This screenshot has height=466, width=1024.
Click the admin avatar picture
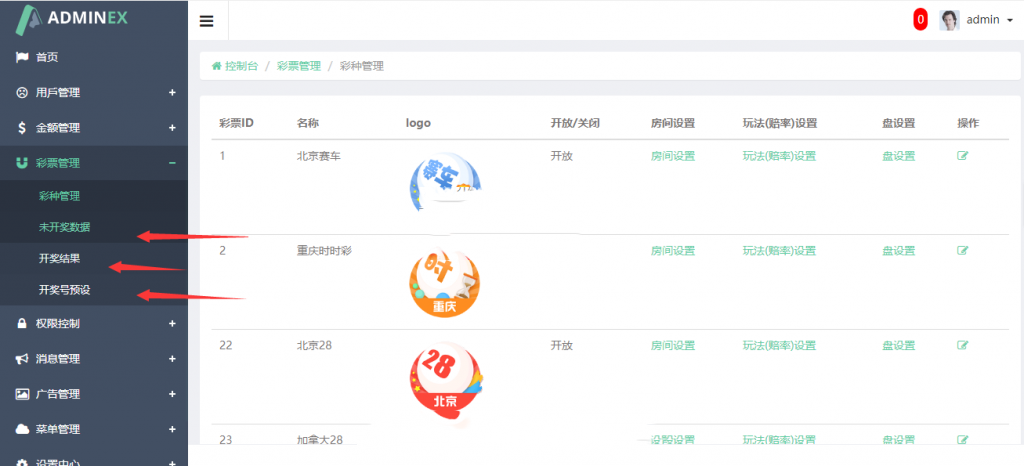[x=949, y=20]
